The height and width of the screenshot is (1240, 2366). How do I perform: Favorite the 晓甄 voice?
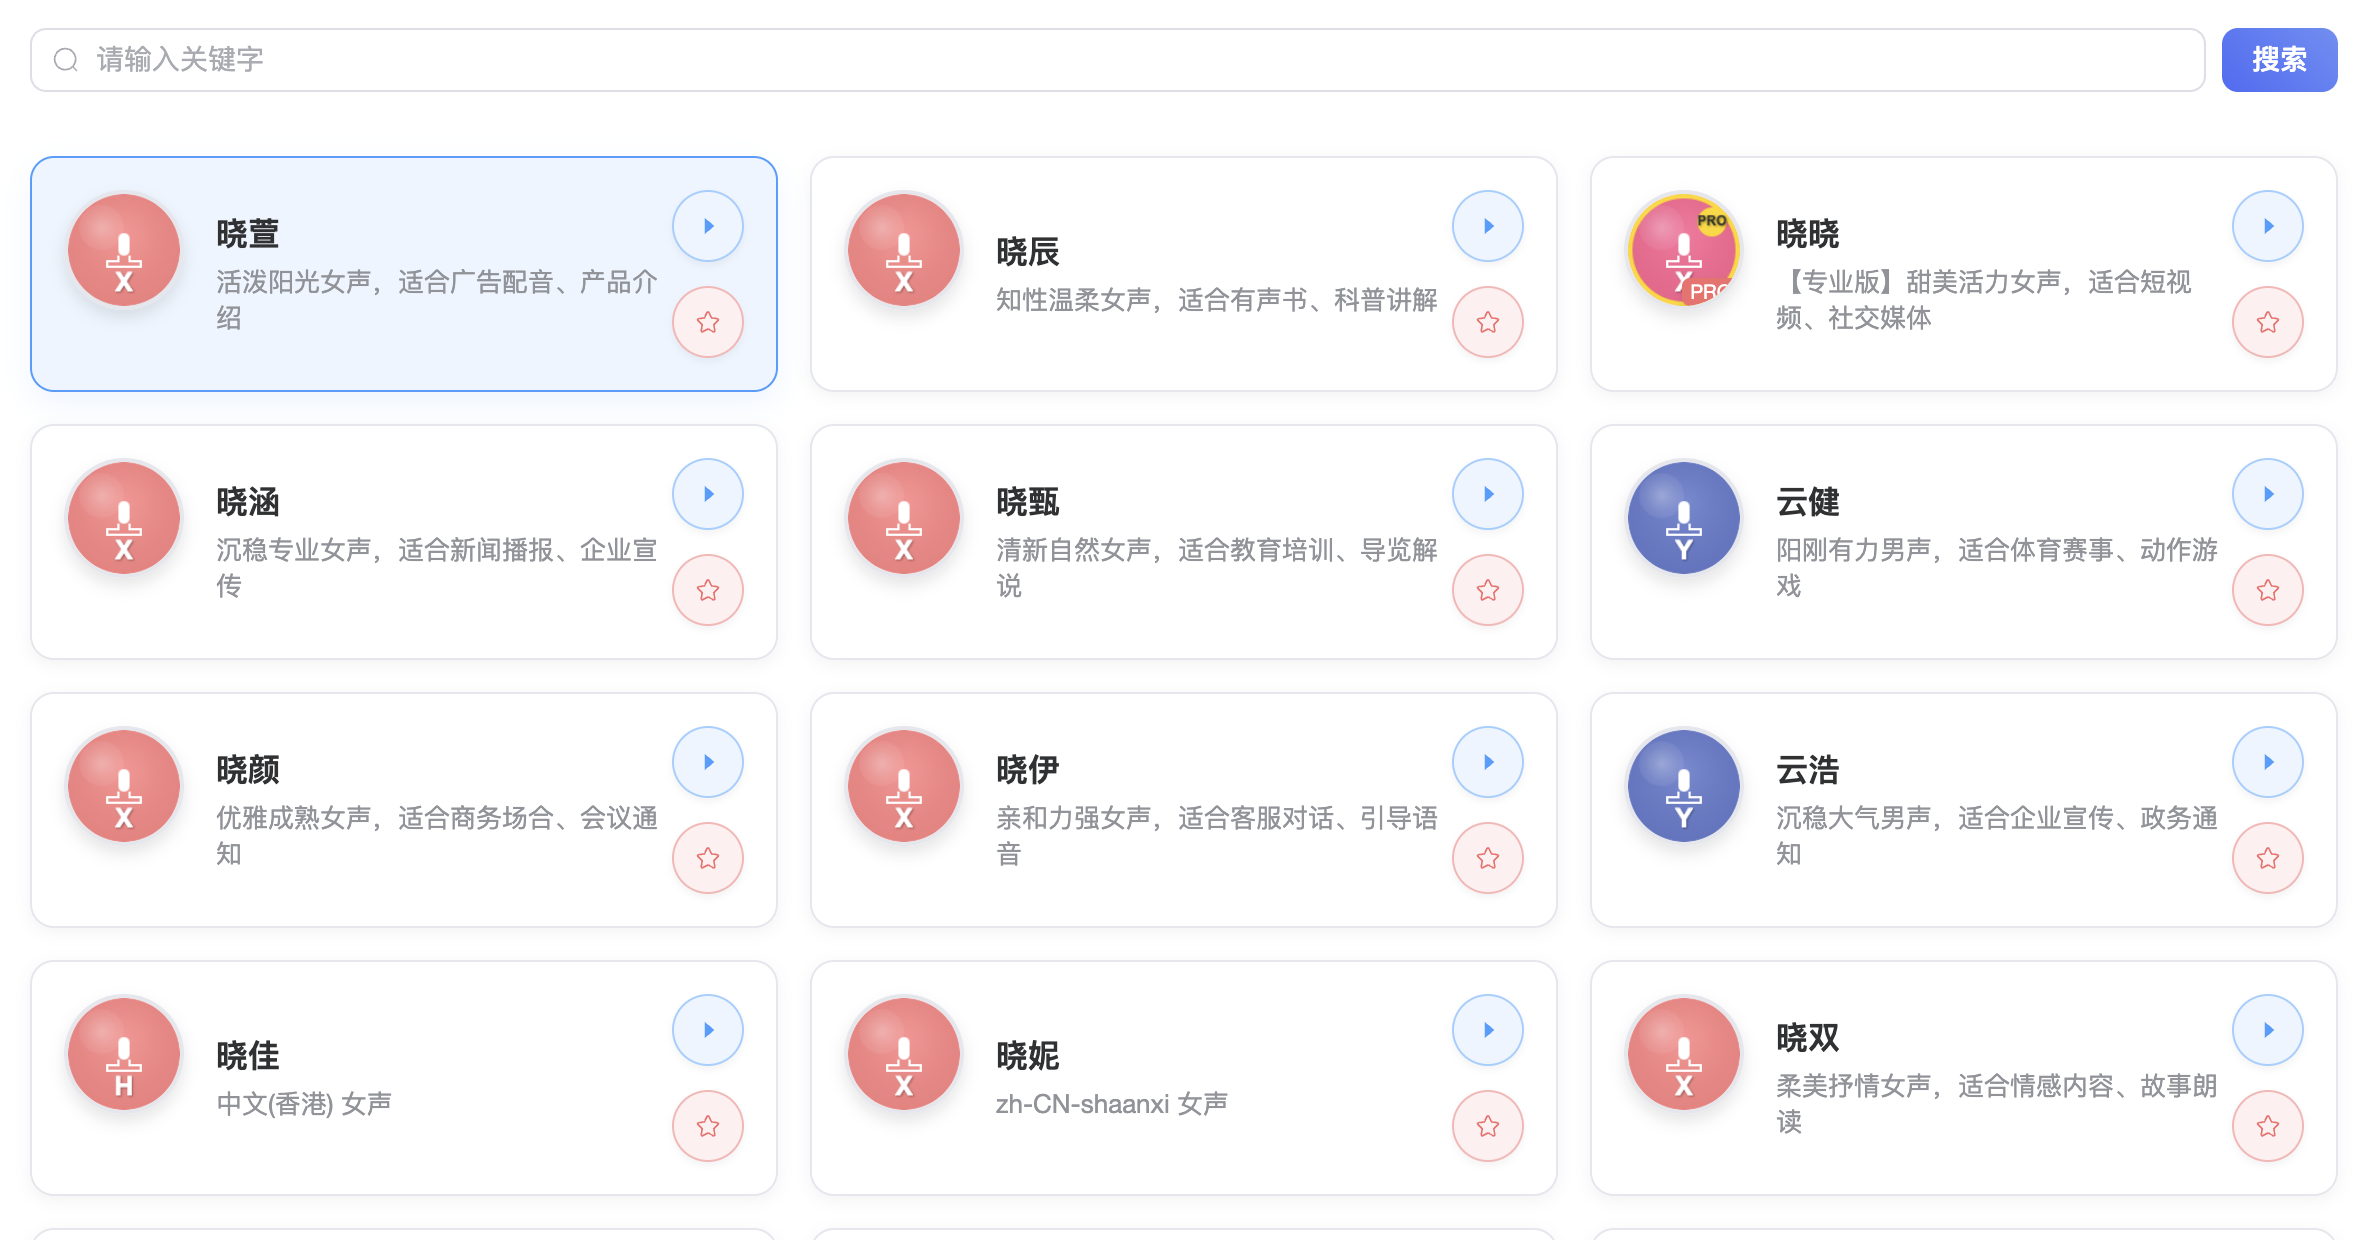pyautogui.click(x=1488, y=590)
